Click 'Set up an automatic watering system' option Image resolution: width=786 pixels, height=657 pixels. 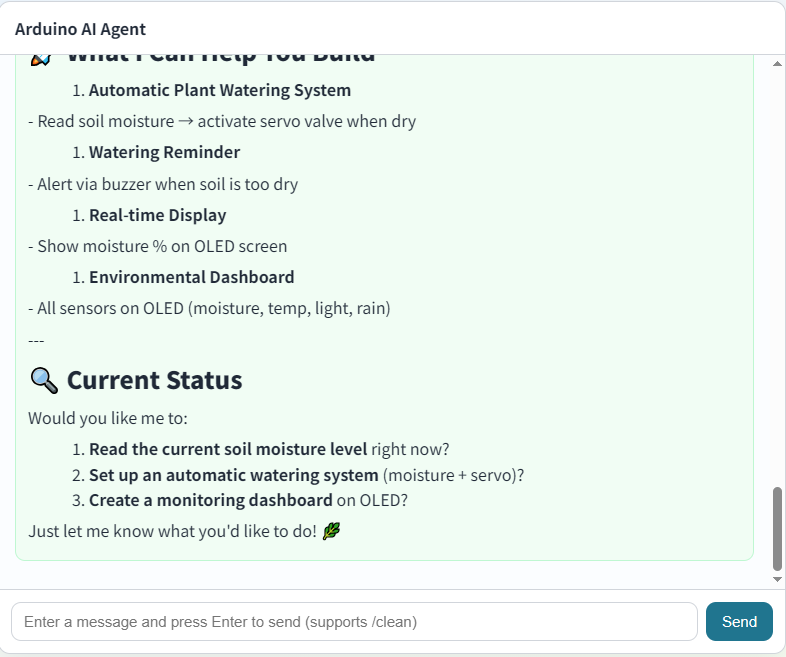(234, 475)
